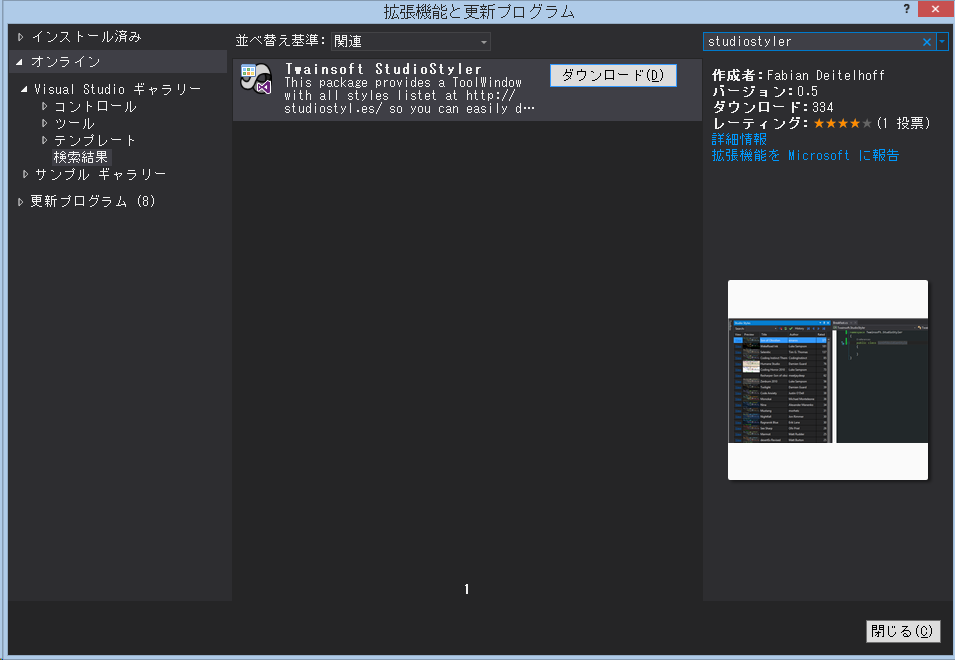Screen dimensions: 955x660
Task: Click 拡張機能を Microsoft に報告 link
Action: 805,155
